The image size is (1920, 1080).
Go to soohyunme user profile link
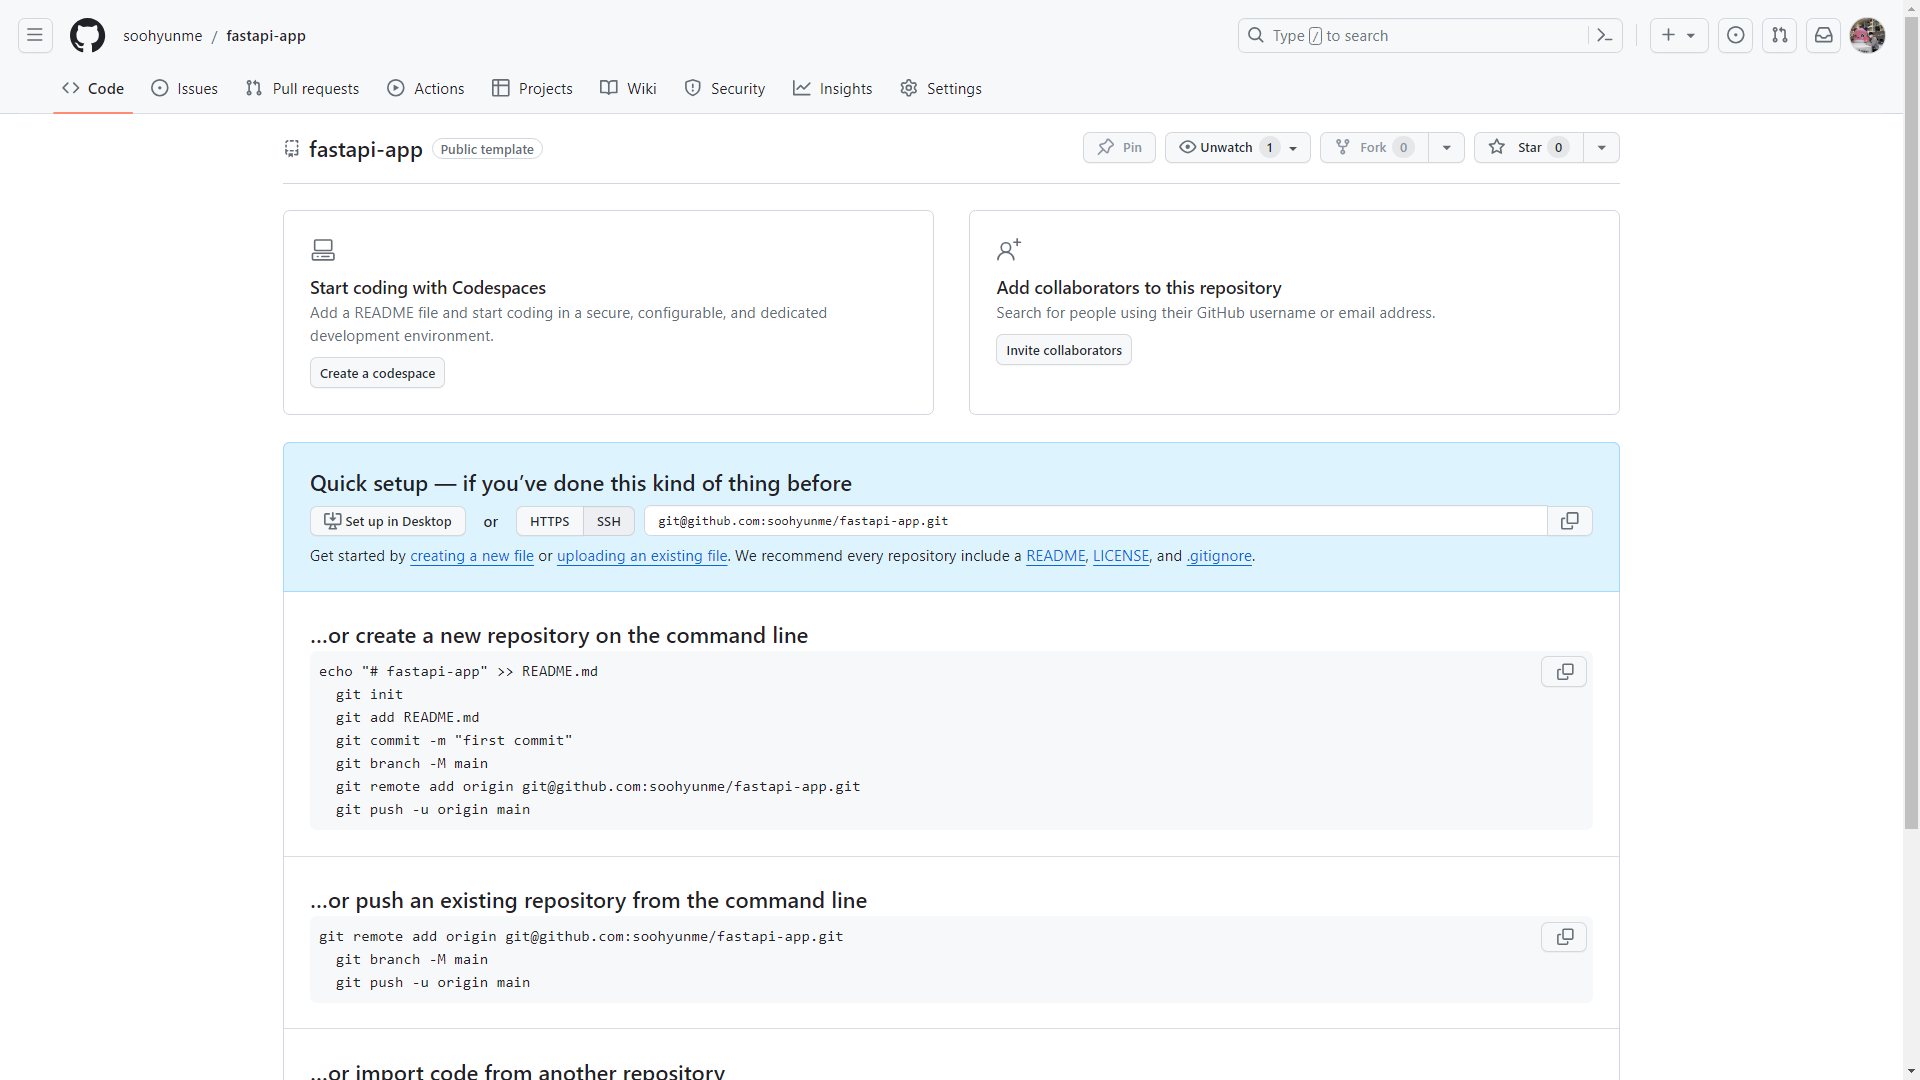pyautogui.click(x=163, y=36)
